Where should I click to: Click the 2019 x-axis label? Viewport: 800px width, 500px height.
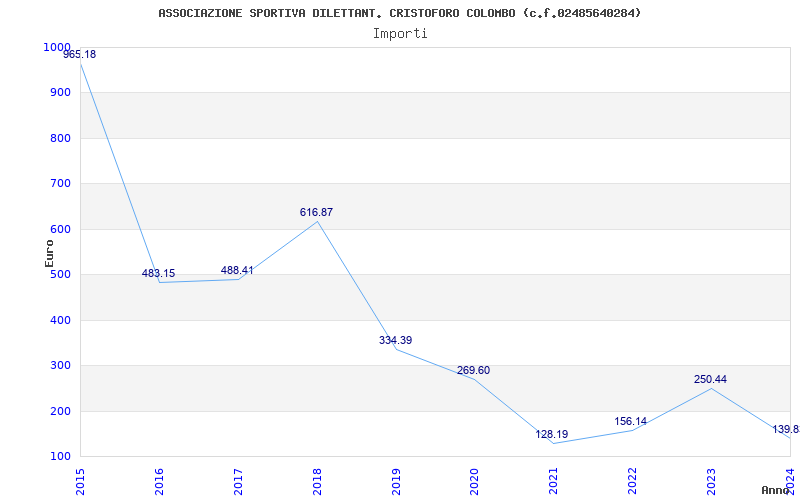tap(395, 481)
